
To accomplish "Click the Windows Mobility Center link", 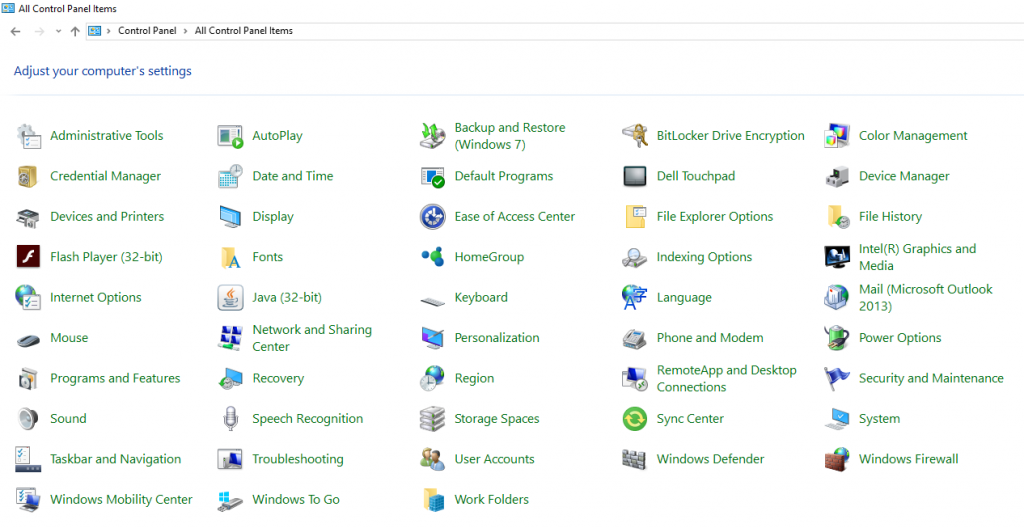I will pos(121,500).
